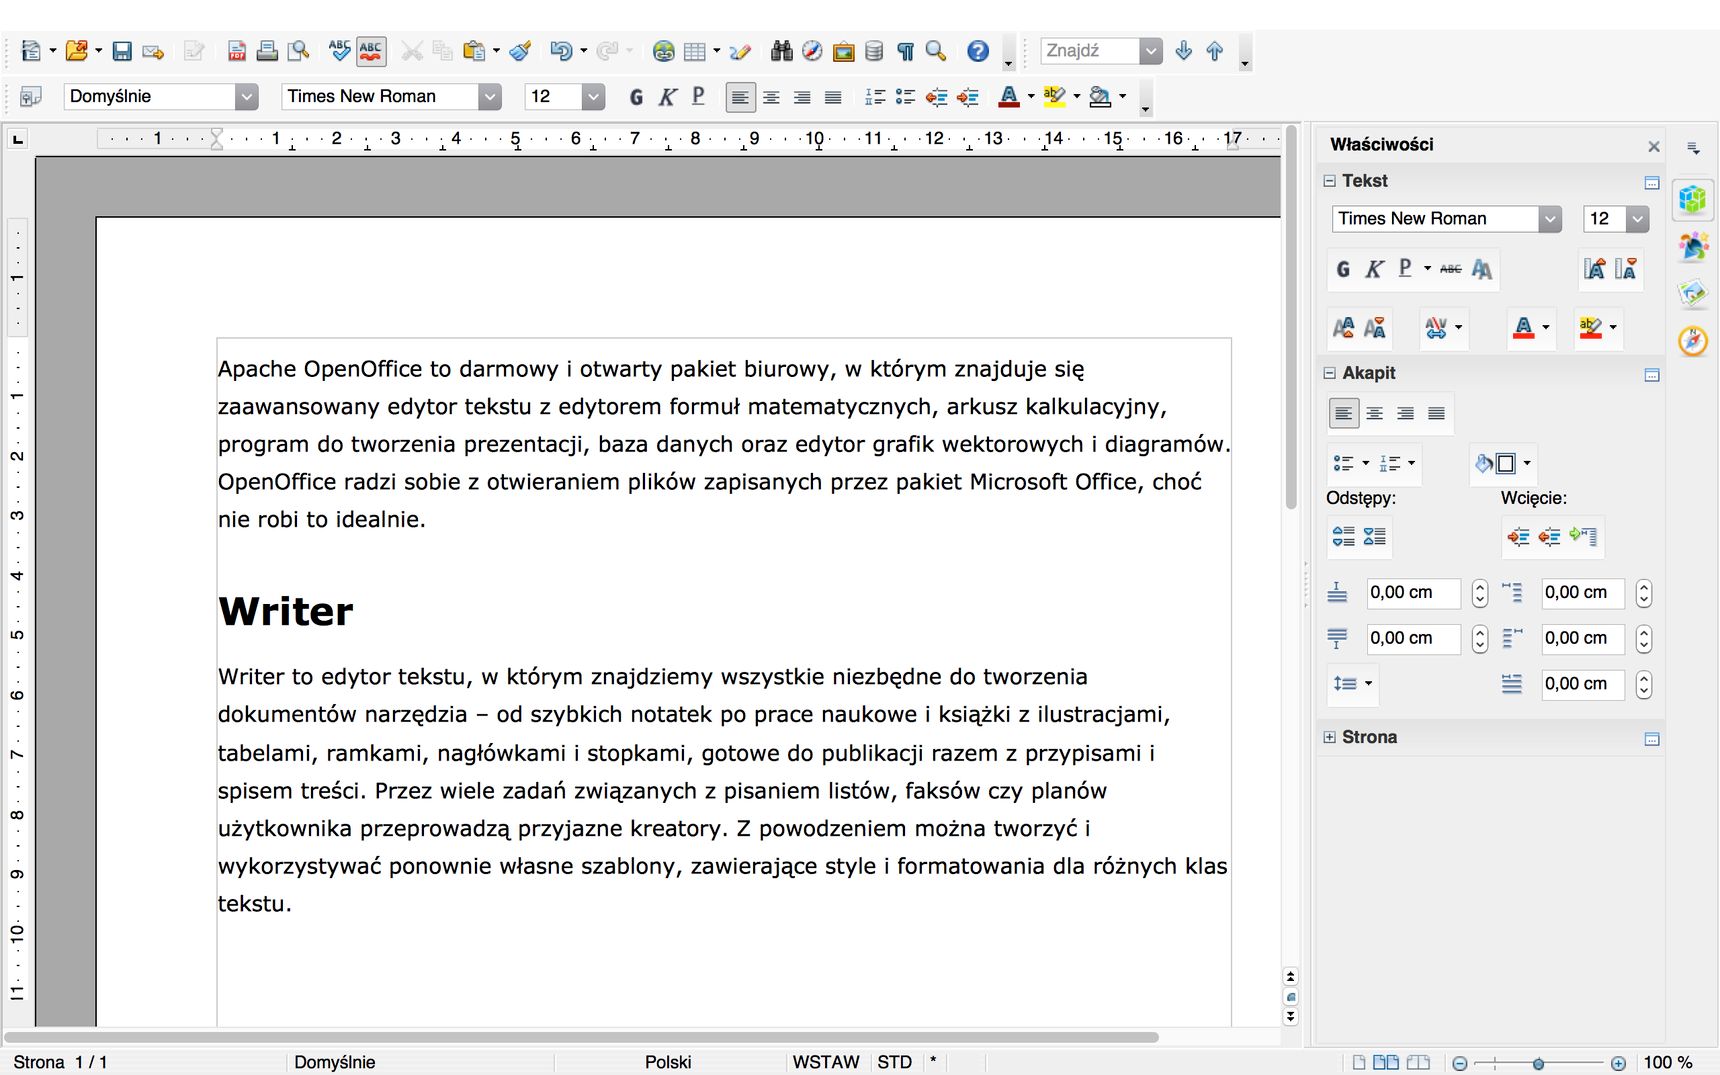This screenshot has height=1075, width=1720.
Task: Toggle AutoSpellcheck red-underlined ABC icon
Action: click(x=371, y=51)
